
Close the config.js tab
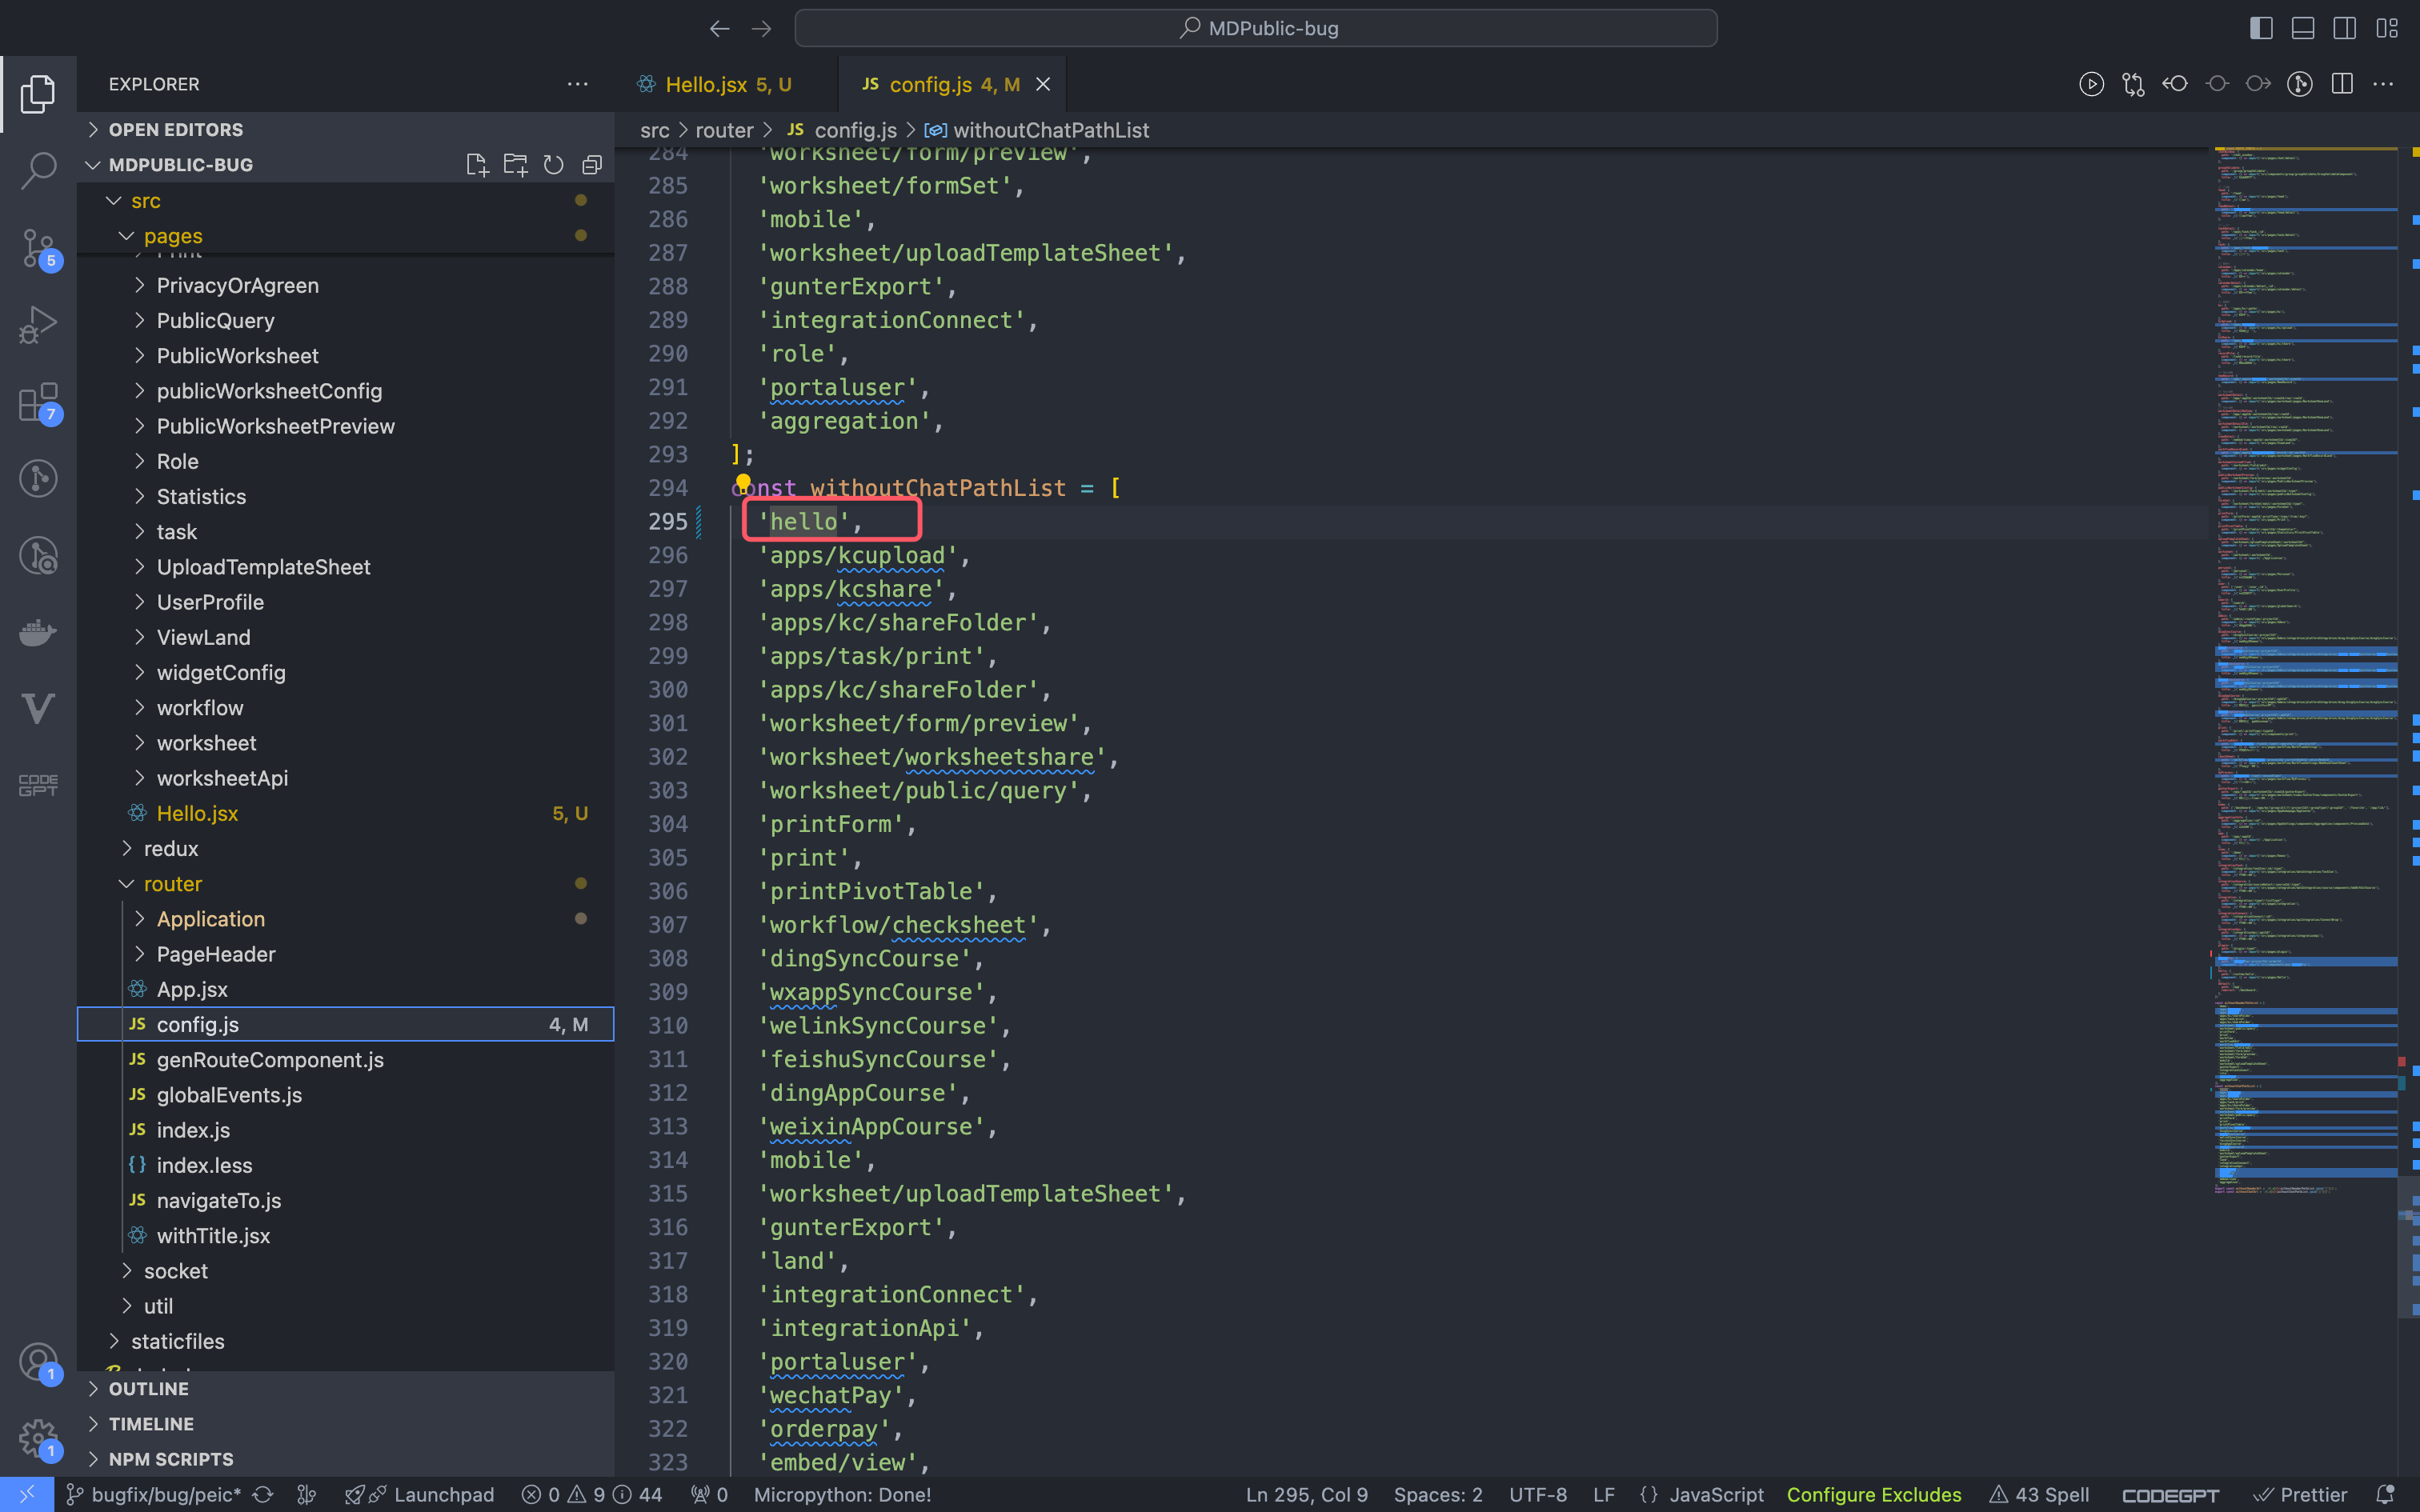coord(1043,84)
